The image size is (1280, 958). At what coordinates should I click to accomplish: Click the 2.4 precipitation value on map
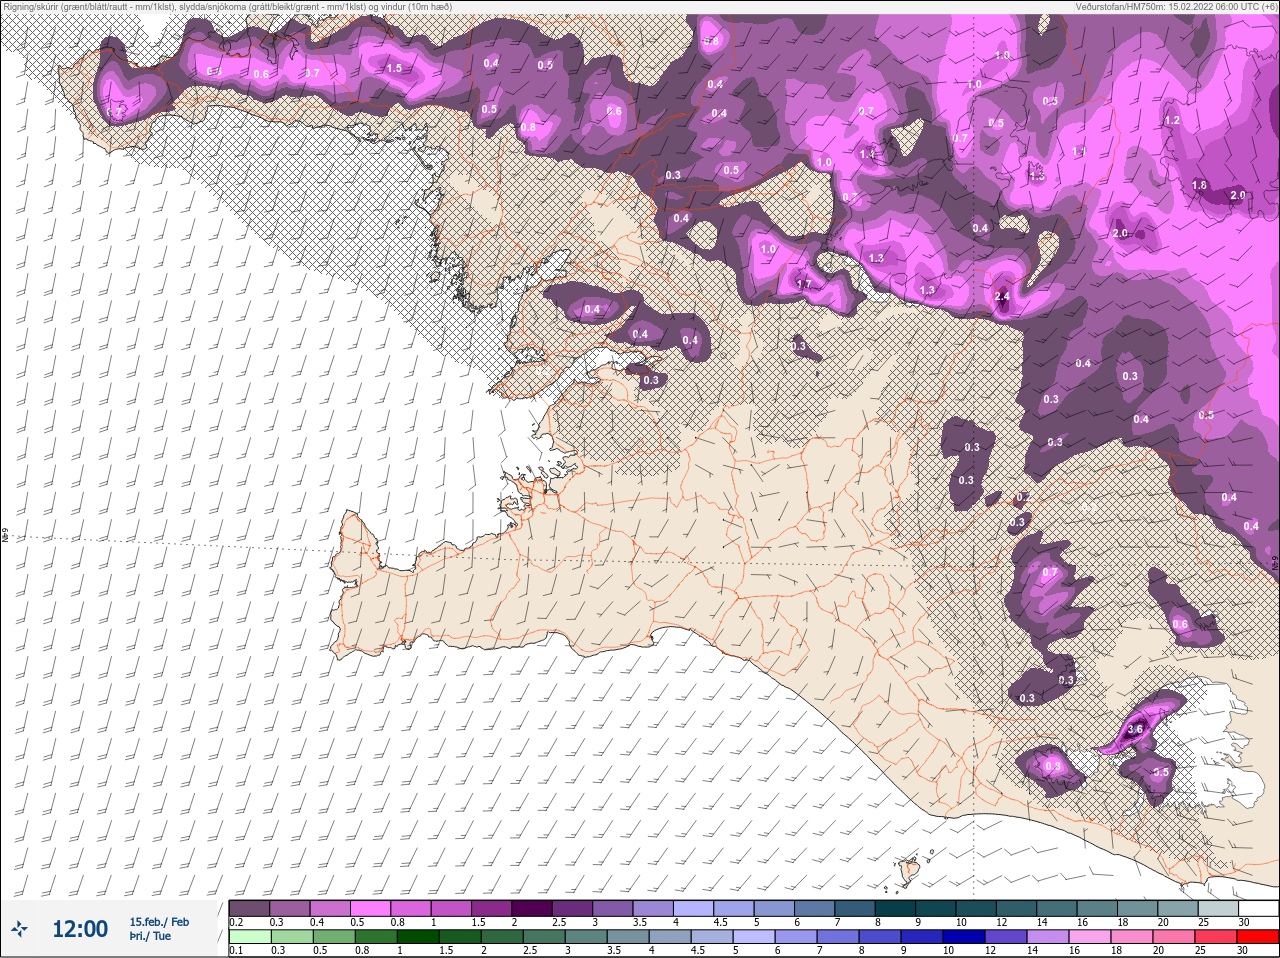(x=1002, y=297)
